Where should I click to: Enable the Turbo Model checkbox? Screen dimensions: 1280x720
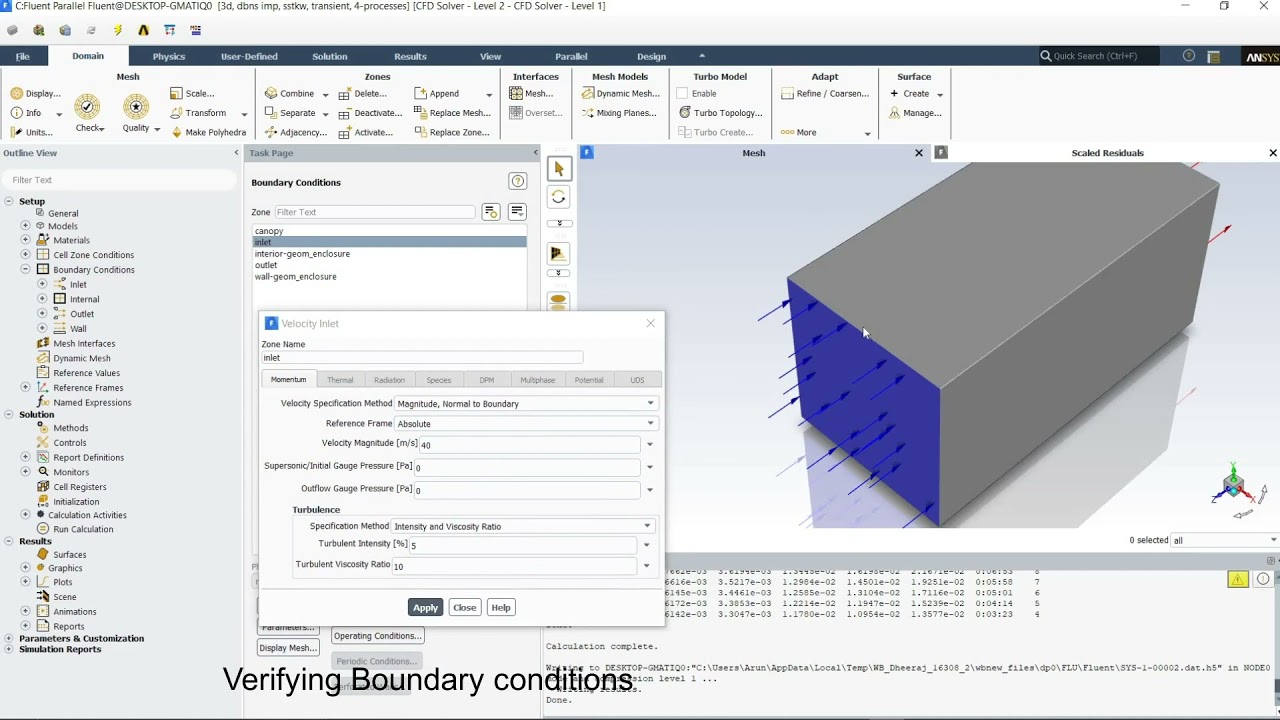click(x=683, y=93)
